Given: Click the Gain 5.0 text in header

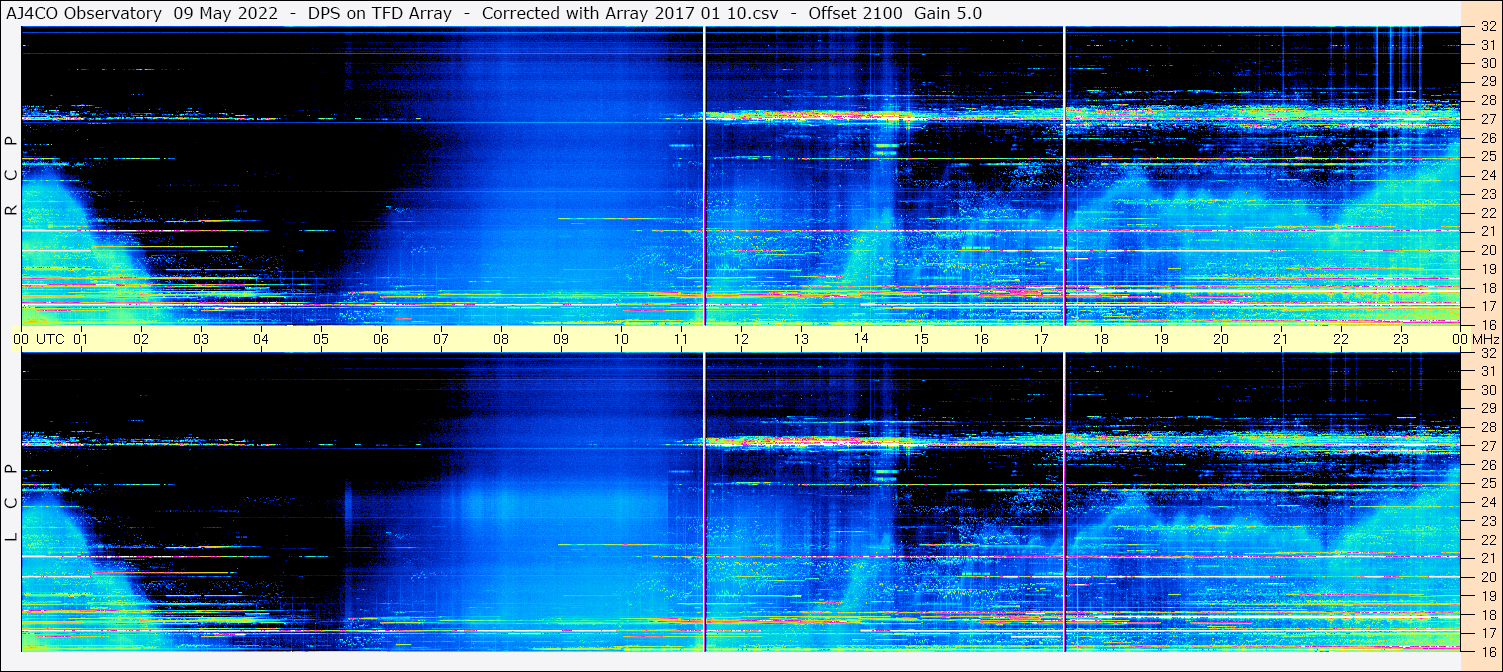Looking at the screenshot, I should (947, 13).
